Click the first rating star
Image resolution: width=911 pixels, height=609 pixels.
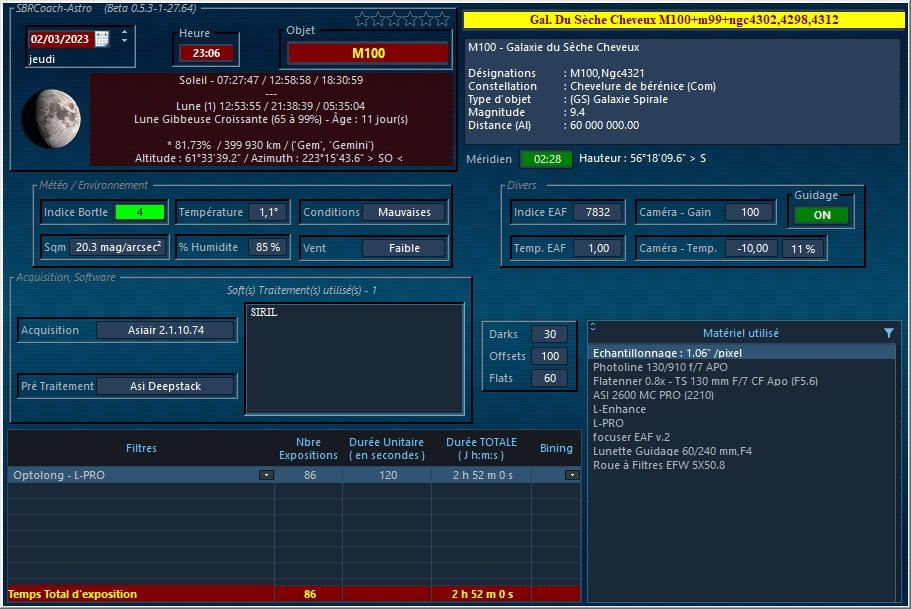point(362,19)
